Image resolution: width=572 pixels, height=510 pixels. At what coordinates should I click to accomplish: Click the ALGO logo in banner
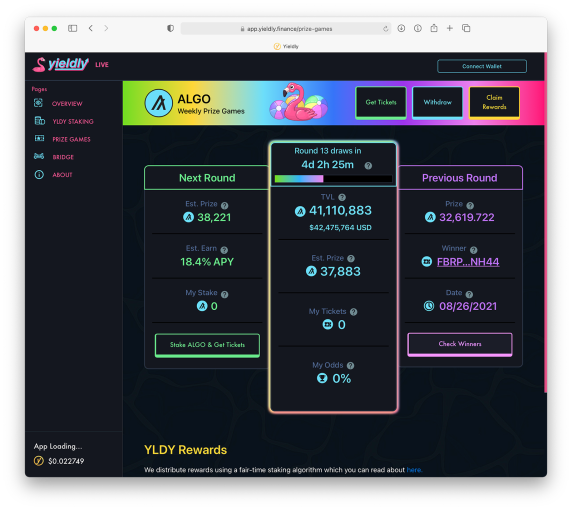(158, 103)
